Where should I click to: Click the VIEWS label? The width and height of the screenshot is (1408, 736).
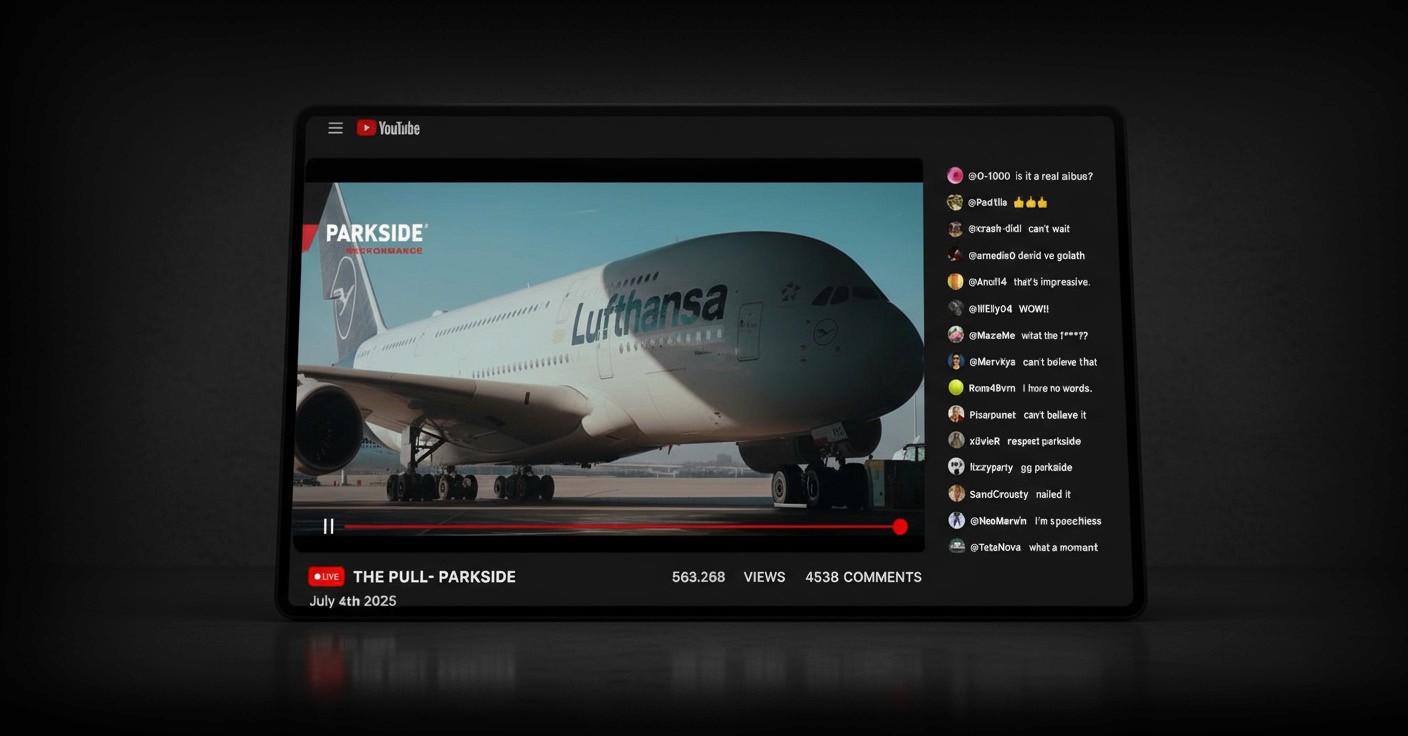(764, 577)
